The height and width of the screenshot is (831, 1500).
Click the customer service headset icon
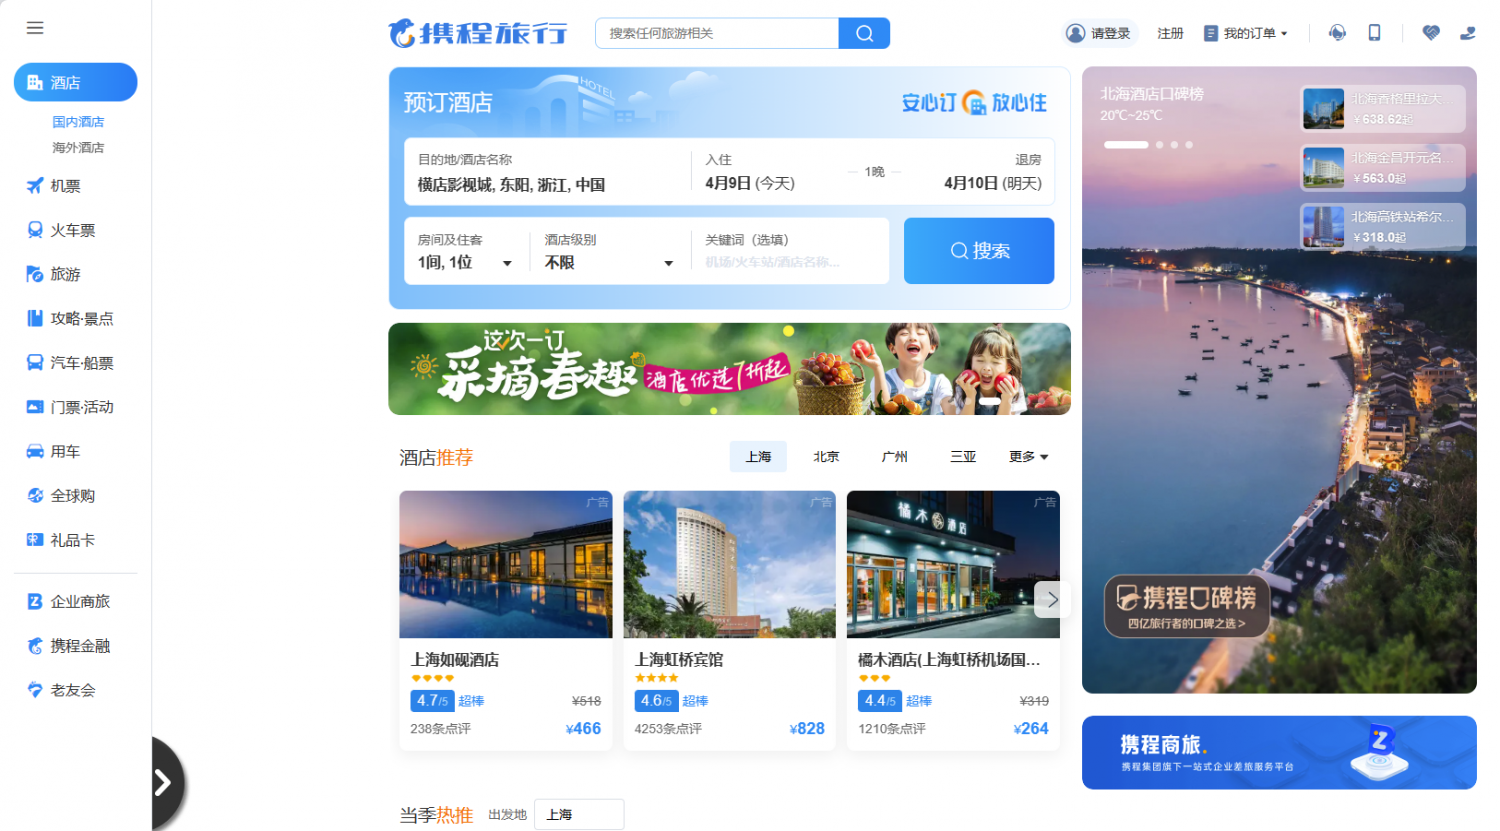coord(1337,33)
